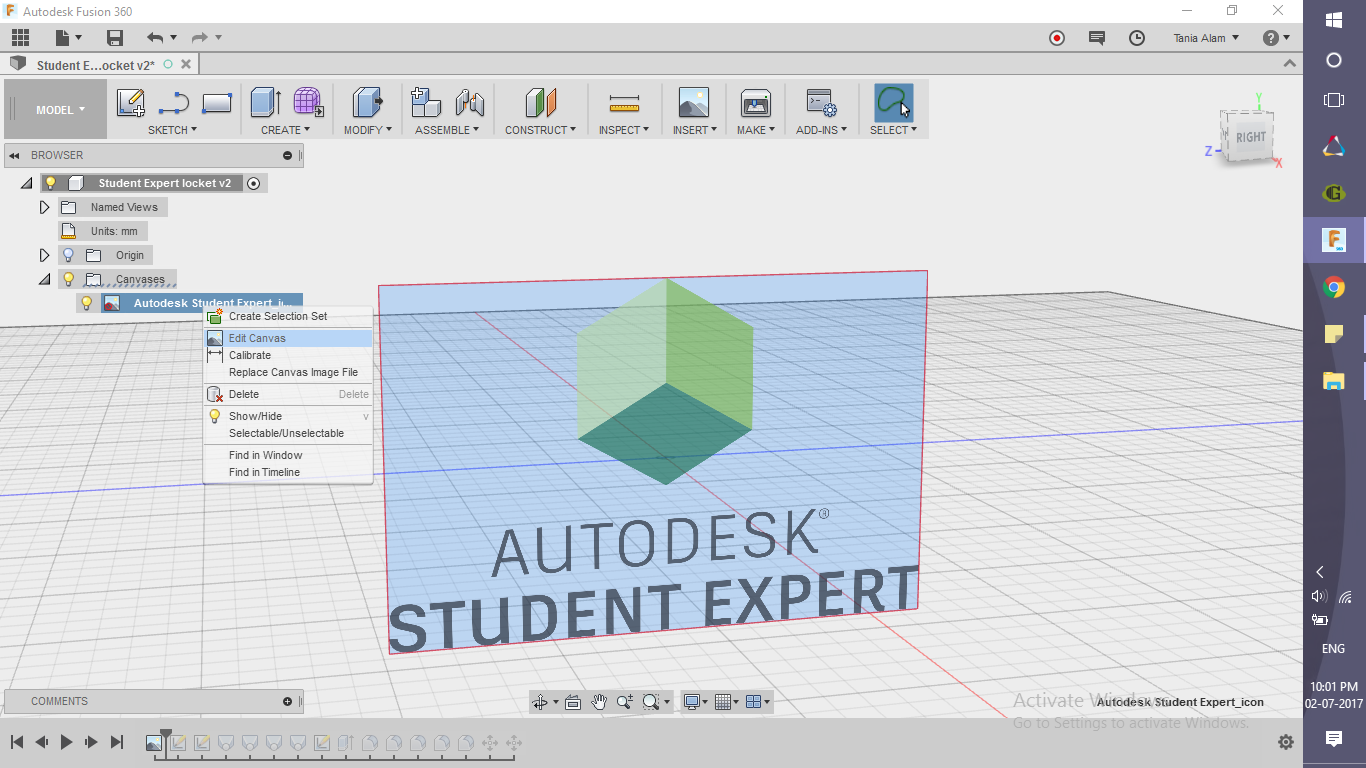
Task: Open the data panel grid icon
Action: [20, 38]
